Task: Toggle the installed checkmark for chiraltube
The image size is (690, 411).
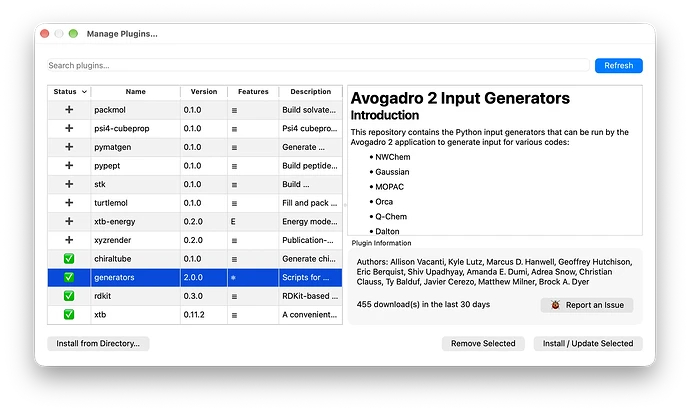Action: coord(69,259)
